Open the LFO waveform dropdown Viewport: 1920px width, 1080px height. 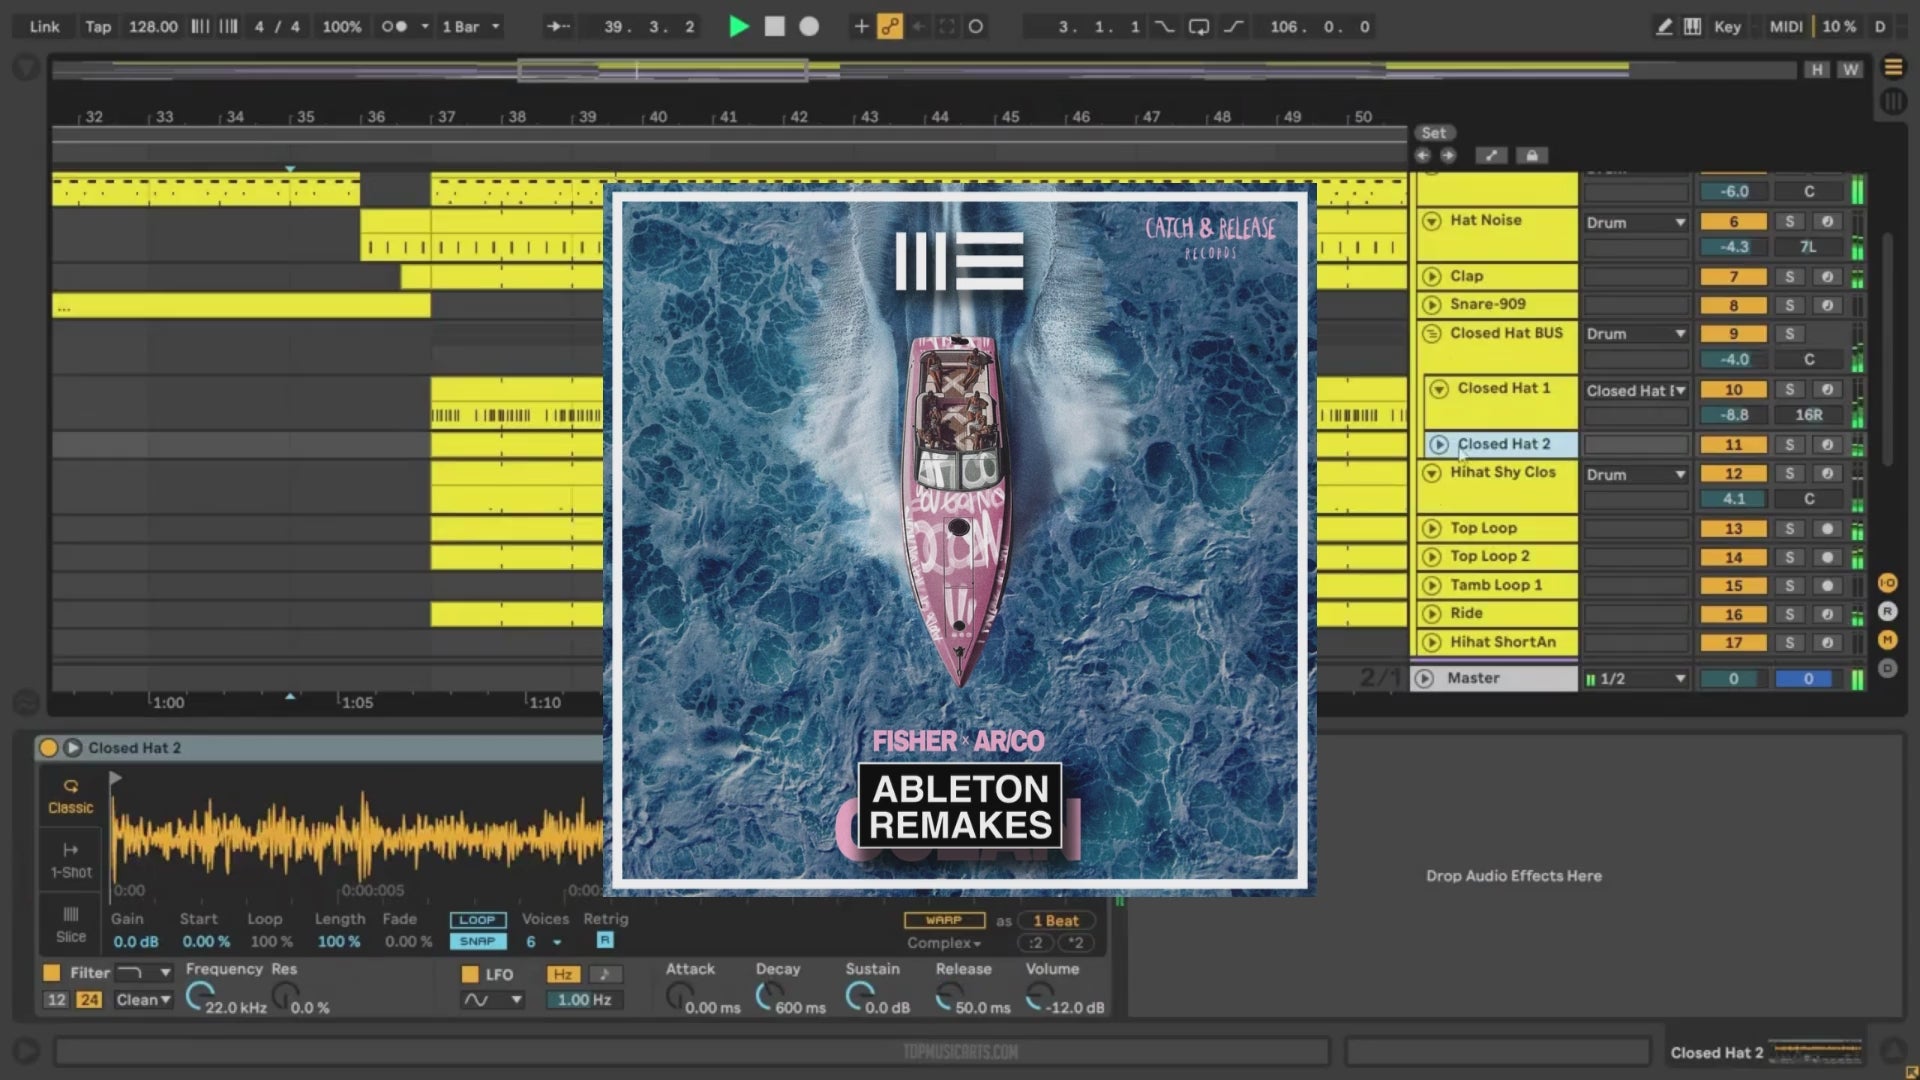[x=493, y=1000]
